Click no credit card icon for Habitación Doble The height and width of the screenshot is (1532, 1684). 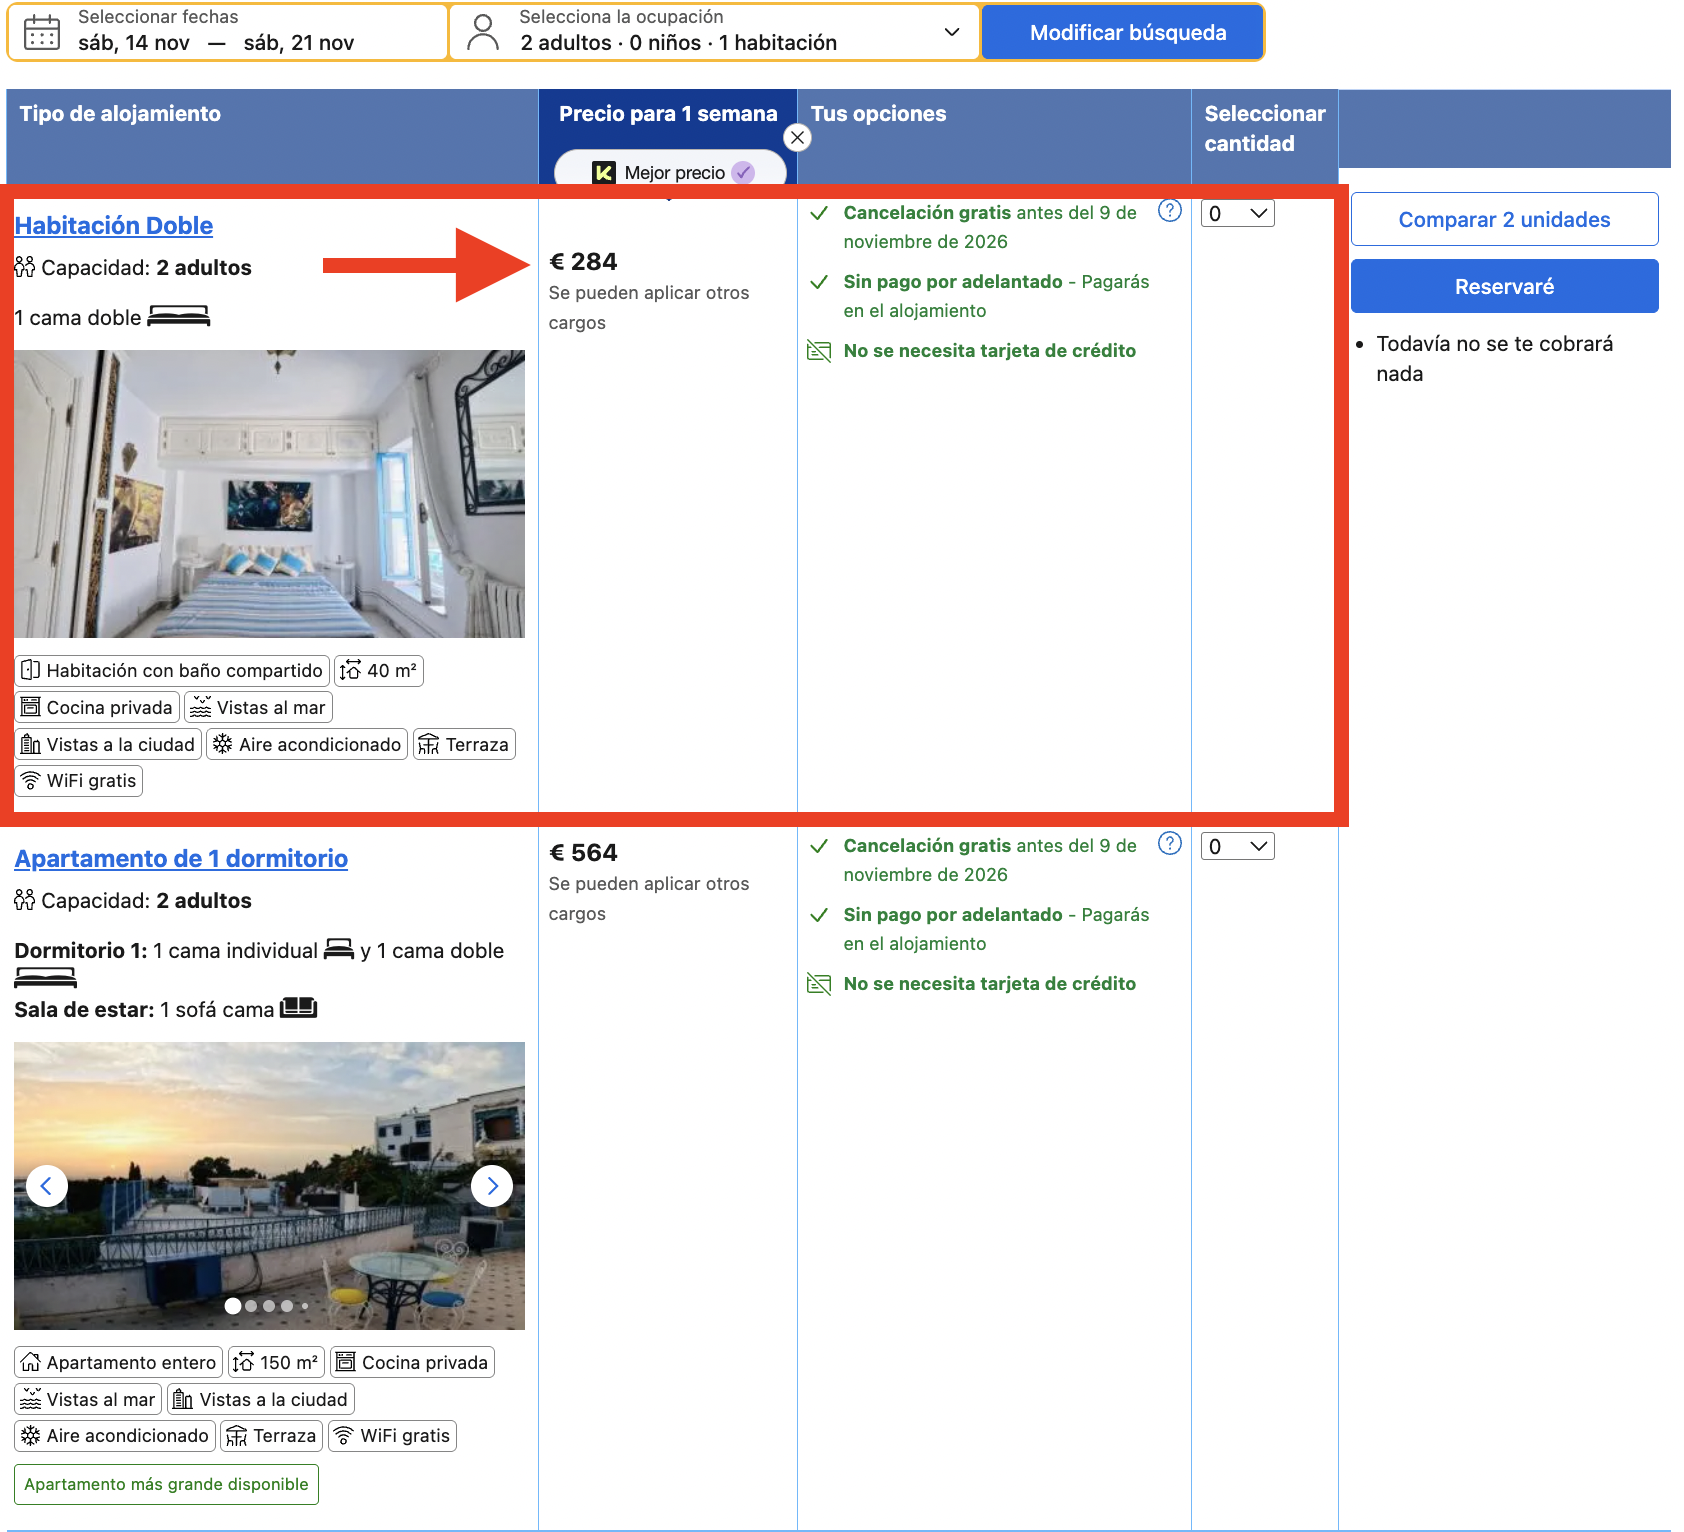(819, 351)
